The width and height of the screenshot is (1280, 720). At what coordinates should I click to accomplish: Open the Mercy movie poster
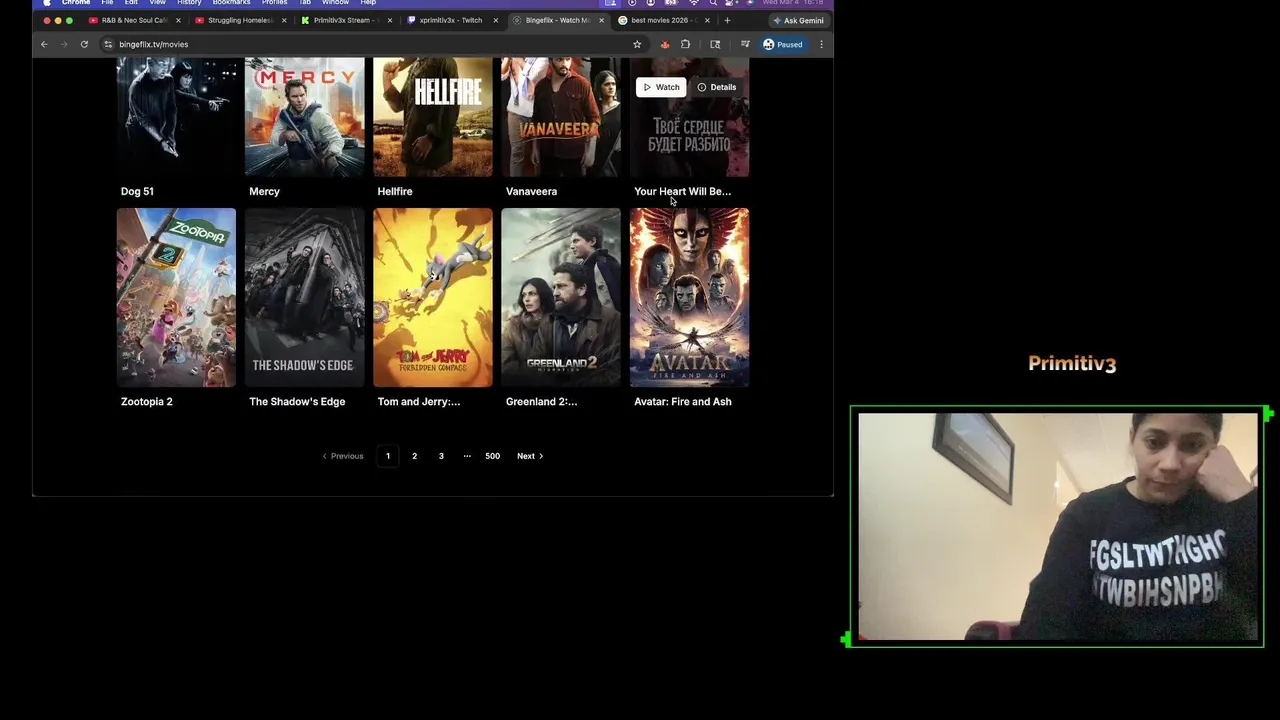click(305, 117)
